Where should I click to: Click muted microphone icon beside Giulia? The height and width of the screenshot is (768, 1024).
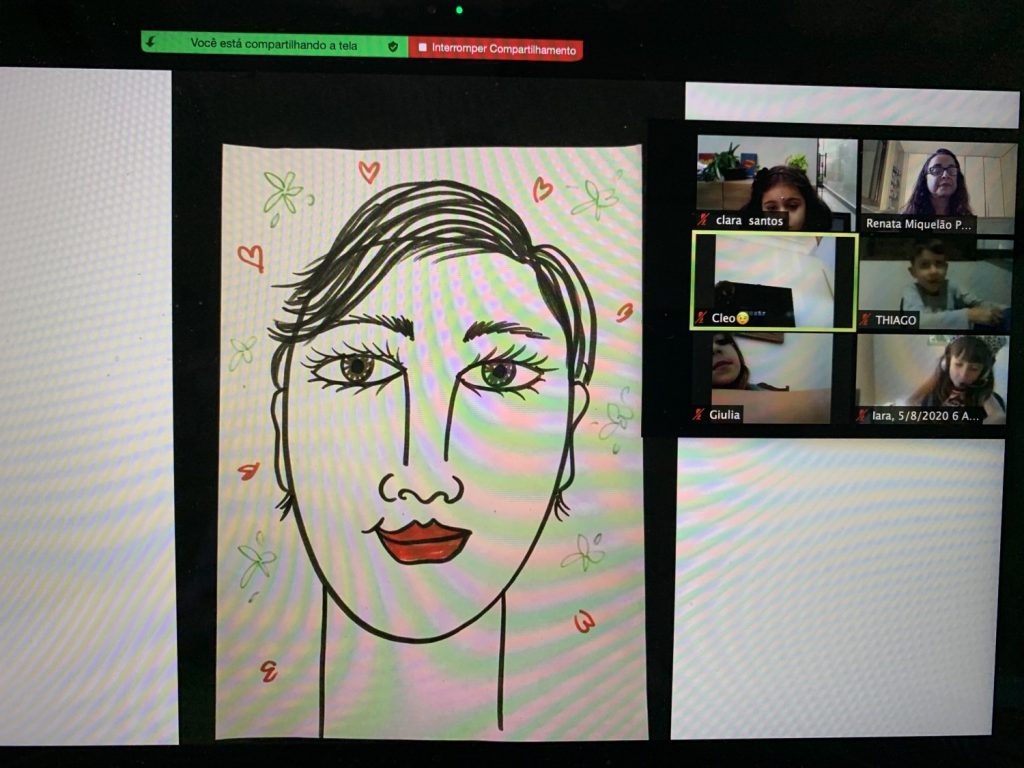[x=699, y=414]
